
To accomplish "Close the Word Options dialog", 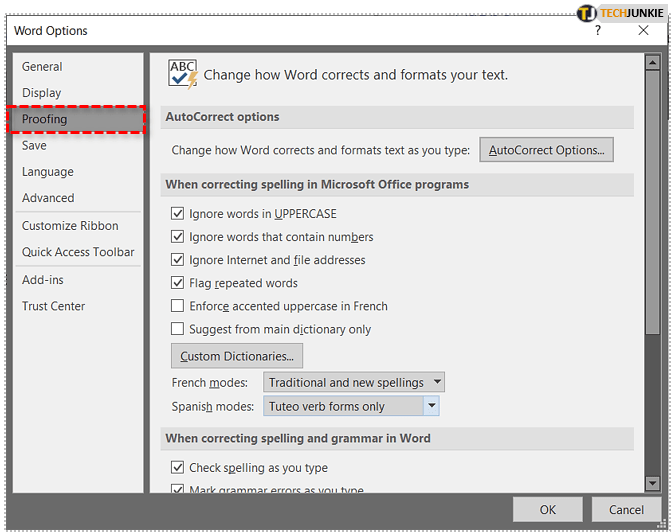I will 644,30.
